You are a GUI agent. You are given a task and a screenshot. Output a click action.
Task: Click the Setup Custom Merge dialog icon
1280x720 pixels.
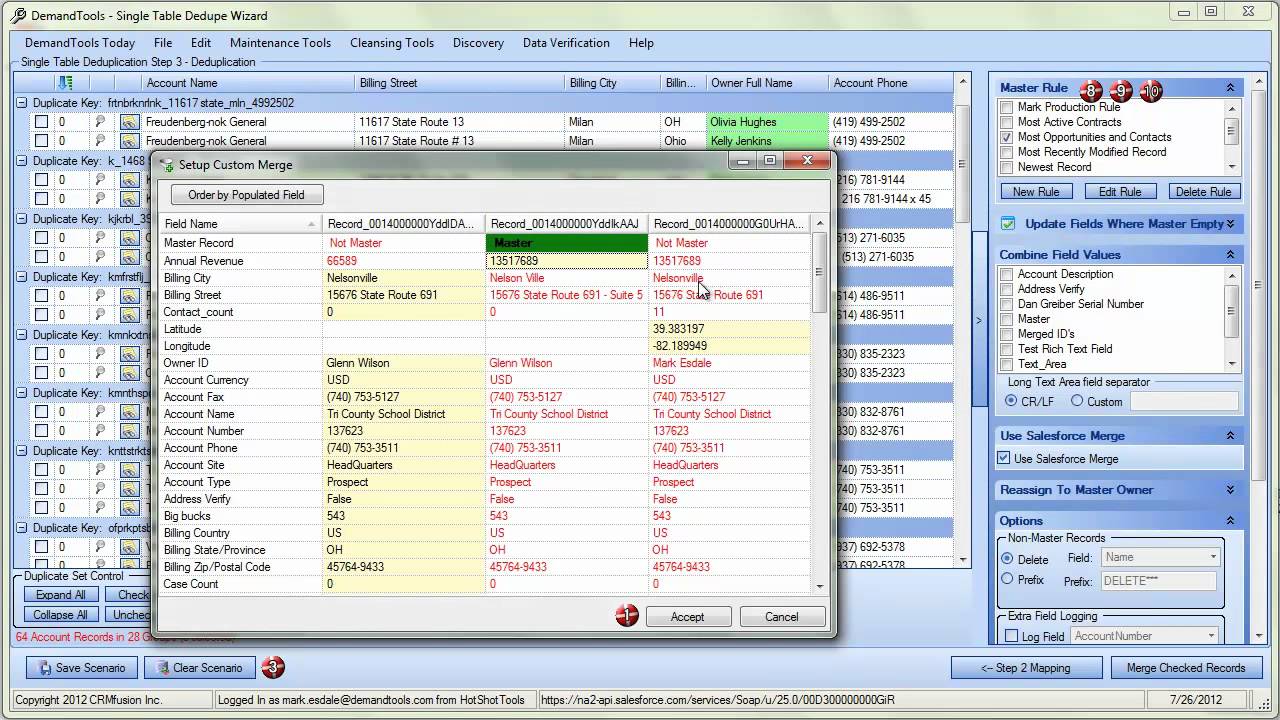(x=168, y=165)
